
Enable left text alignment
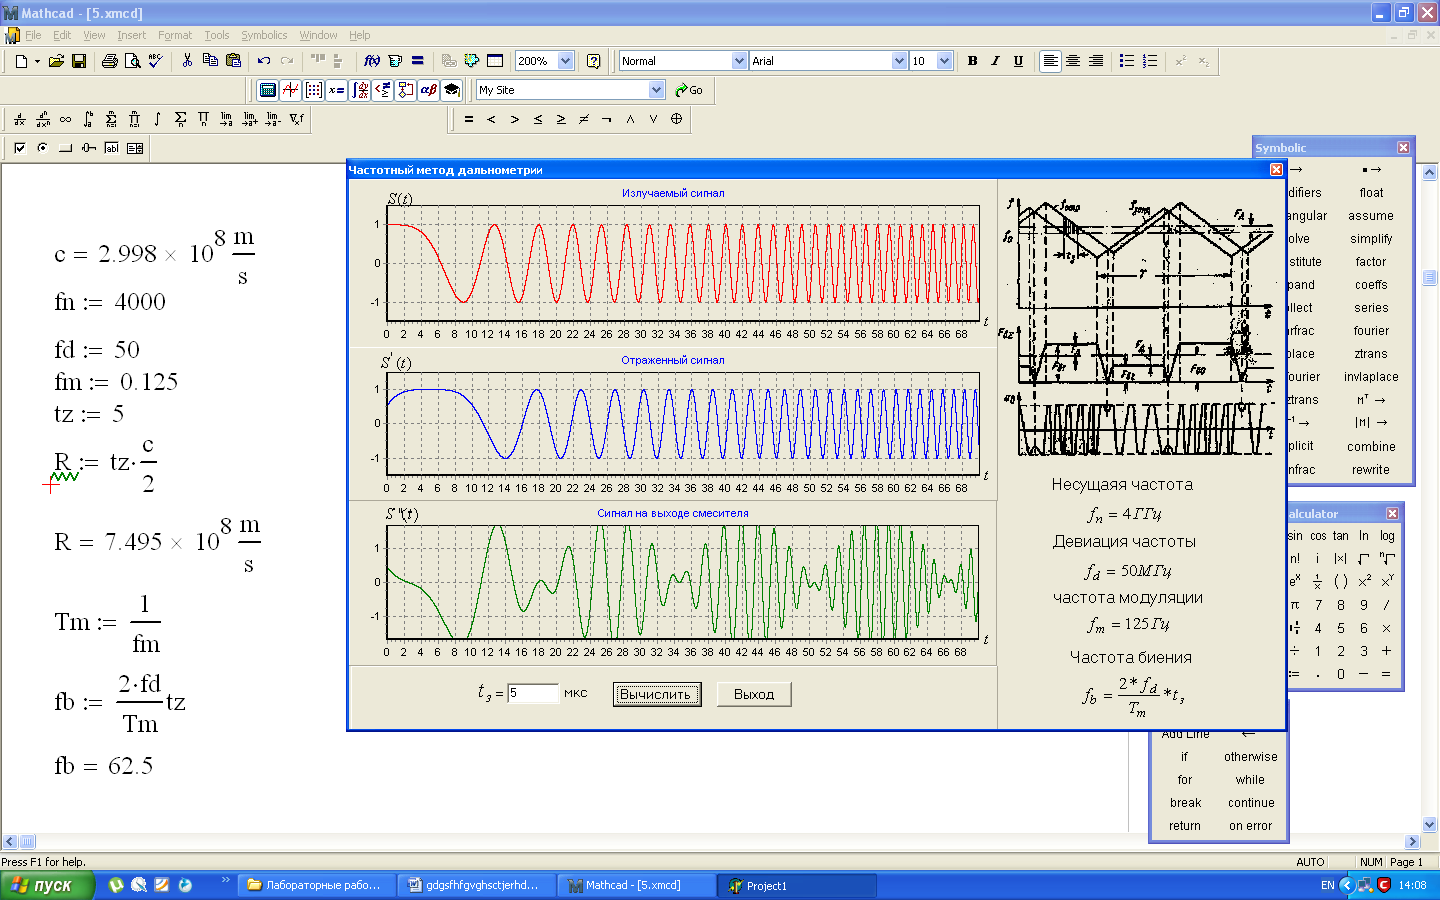(1050, 61)
